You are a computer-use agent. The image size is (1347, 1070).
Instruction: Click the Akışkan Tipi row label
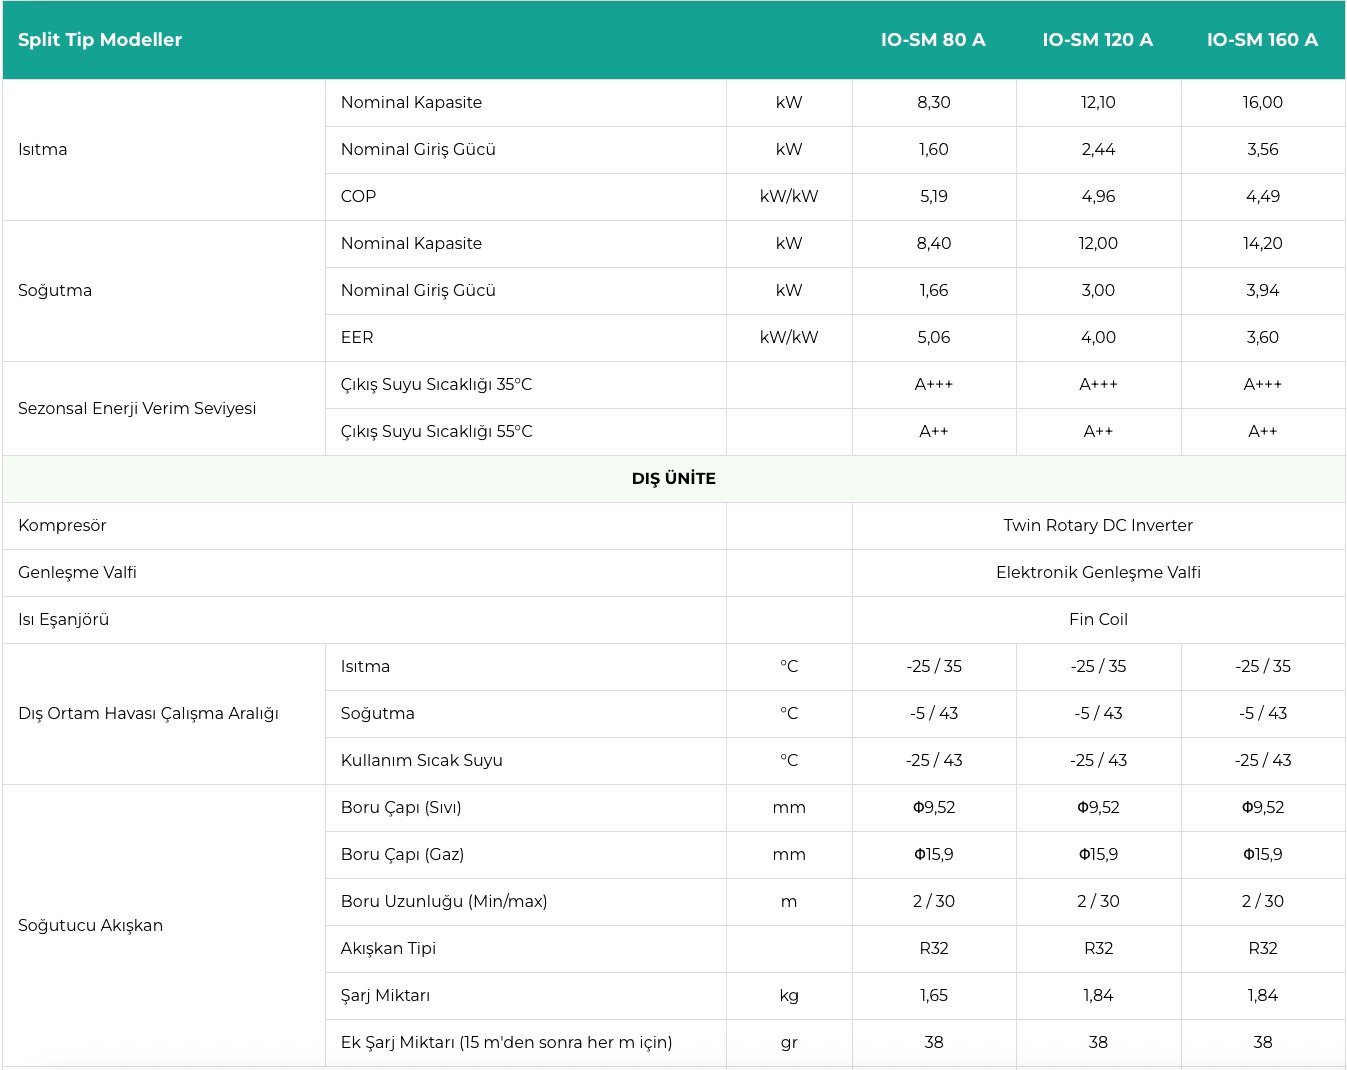388,949
